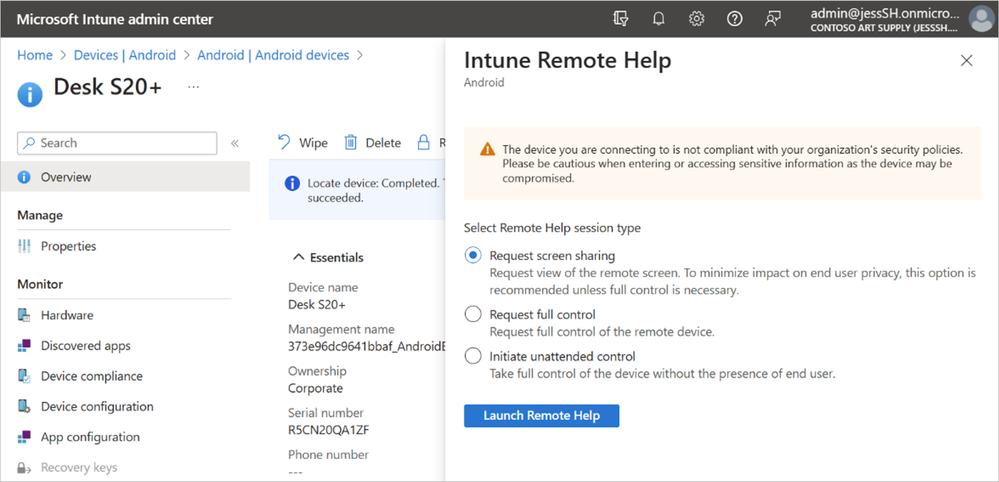Open the feedback icon in header
This screenshot has height=482, width=999.
pyautogui.click(x=773, y=19)
